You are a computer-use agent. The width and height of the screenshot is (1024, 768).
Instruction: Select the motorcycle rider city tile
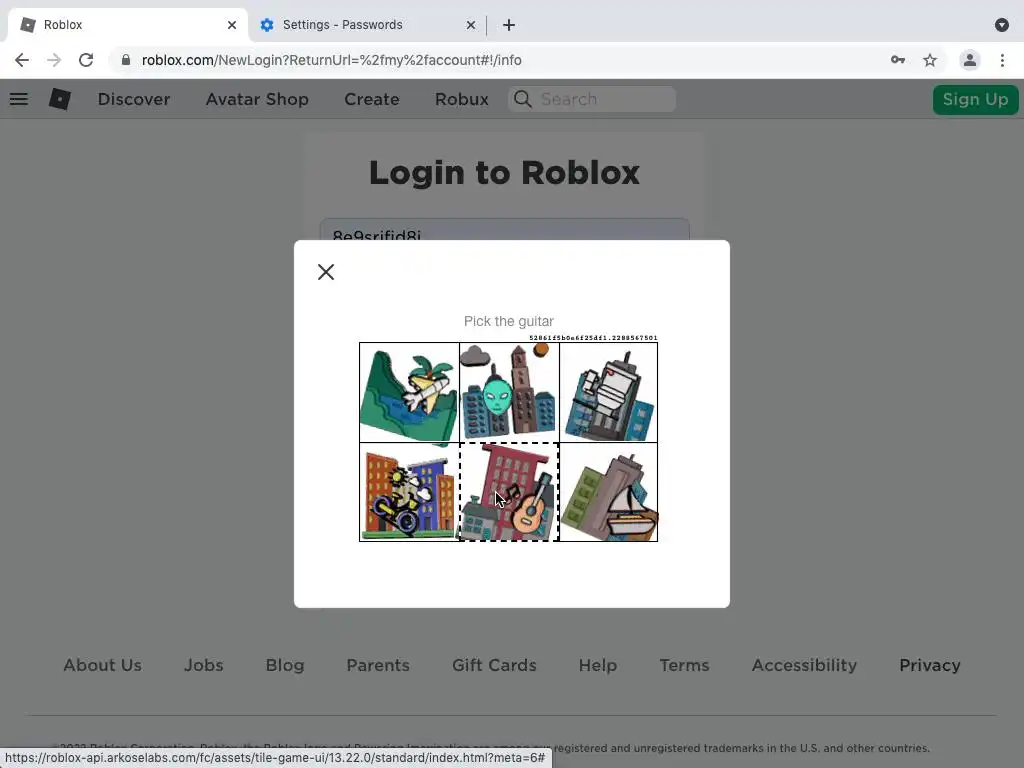[x=409, y=492]
